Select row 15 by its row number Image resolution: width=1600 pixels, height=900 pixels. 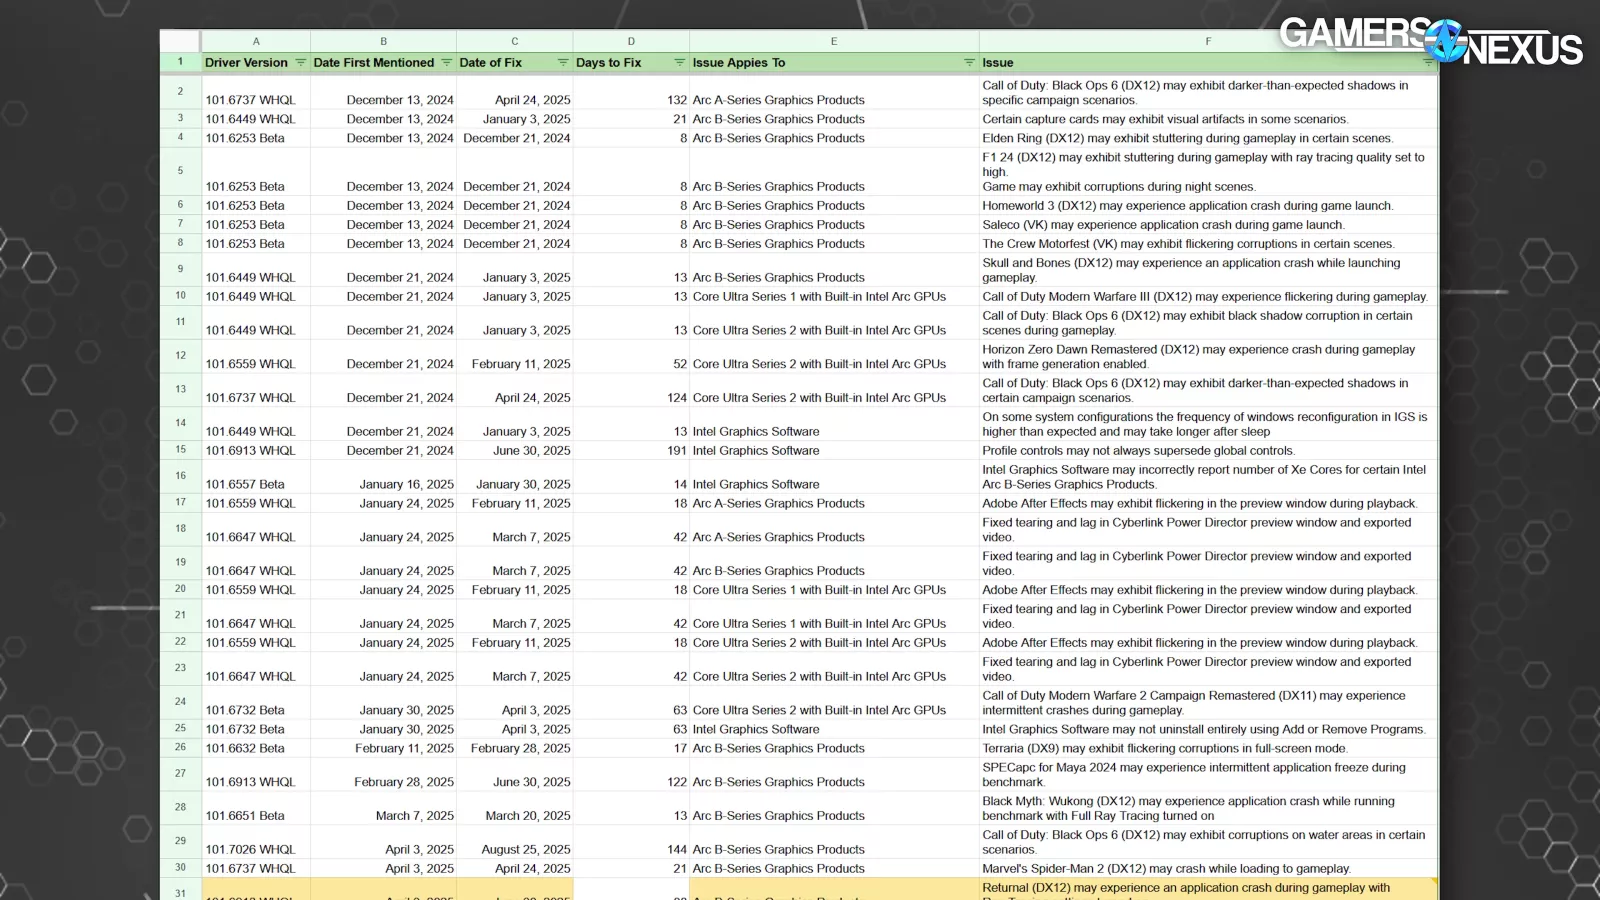click(x=180, y=450)
